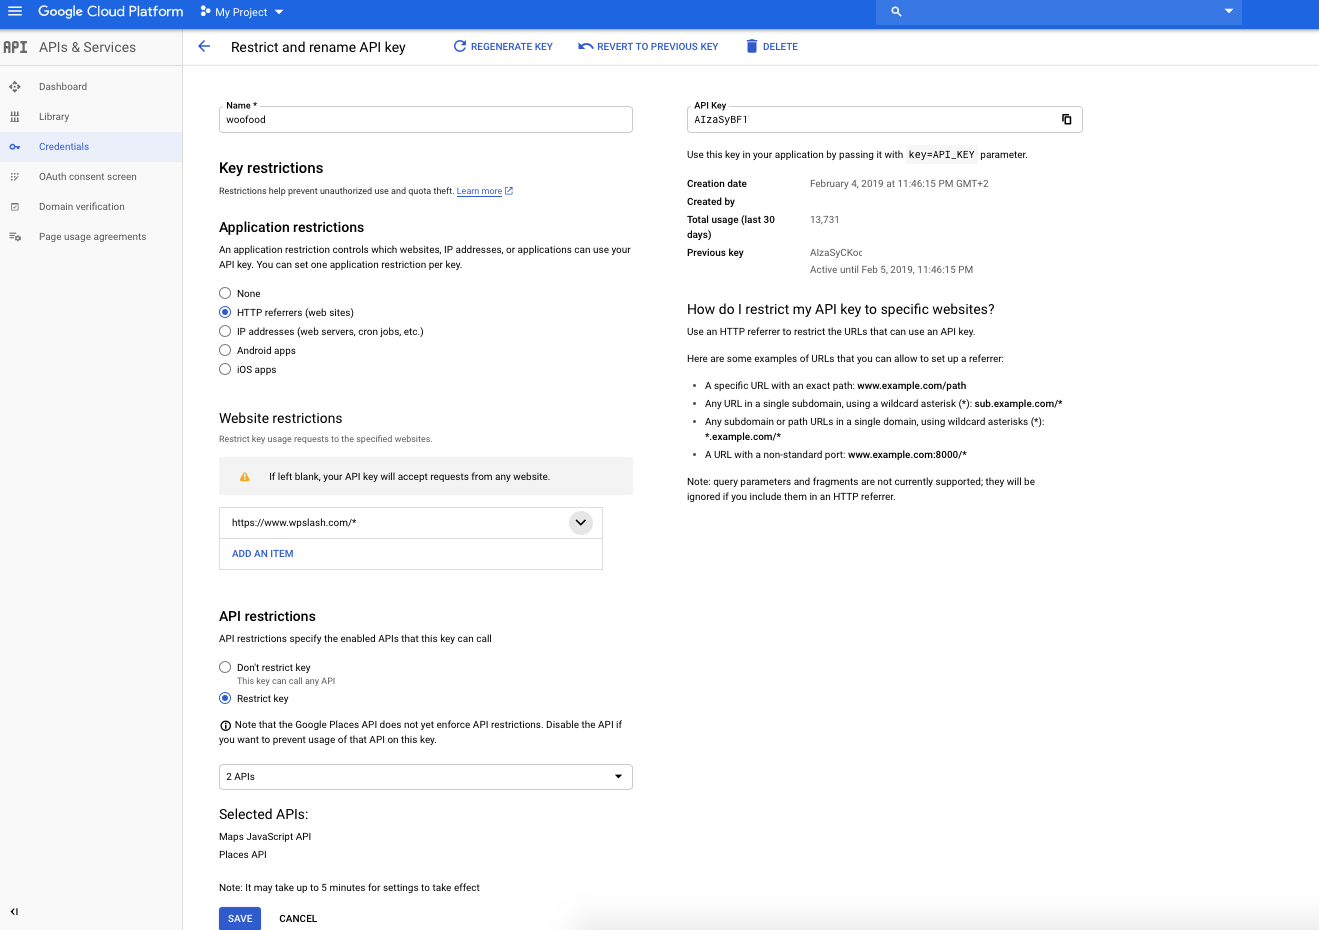Image resolution: width=1319 pixels, height=930 pixels.
Task: Click Add an Item
Action: point(263,554)
